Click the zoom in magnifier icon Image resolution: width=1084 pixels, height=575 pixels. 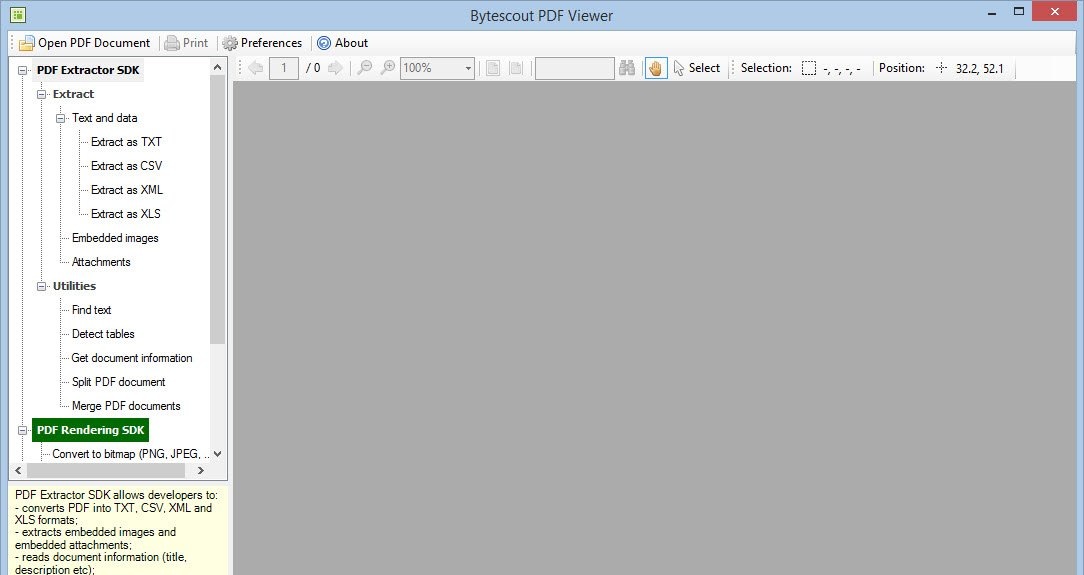[x=388, y=68]
